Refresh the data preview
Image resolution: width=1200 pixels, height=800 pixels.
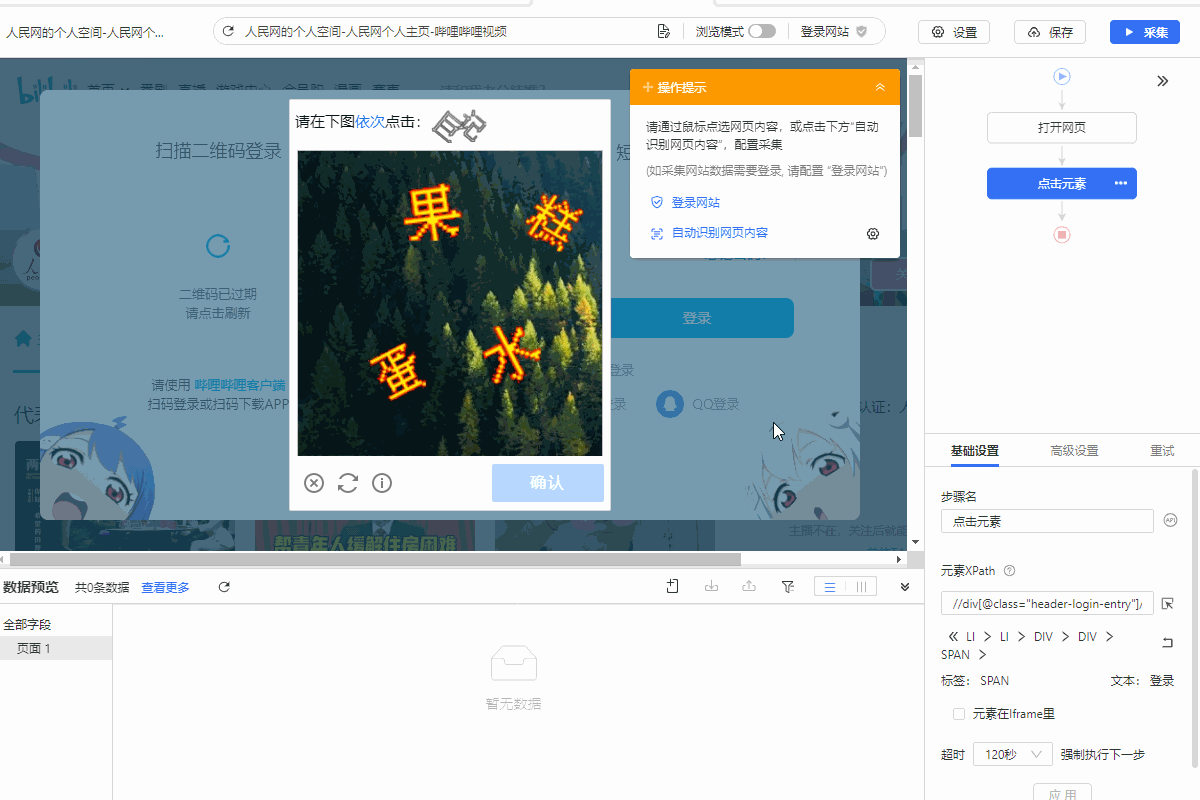coord(224,587)
